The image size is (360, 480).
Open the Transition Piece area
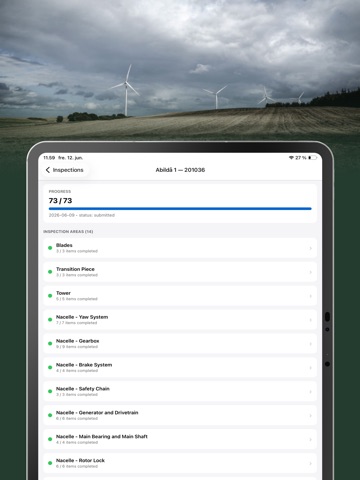[180, 272]
